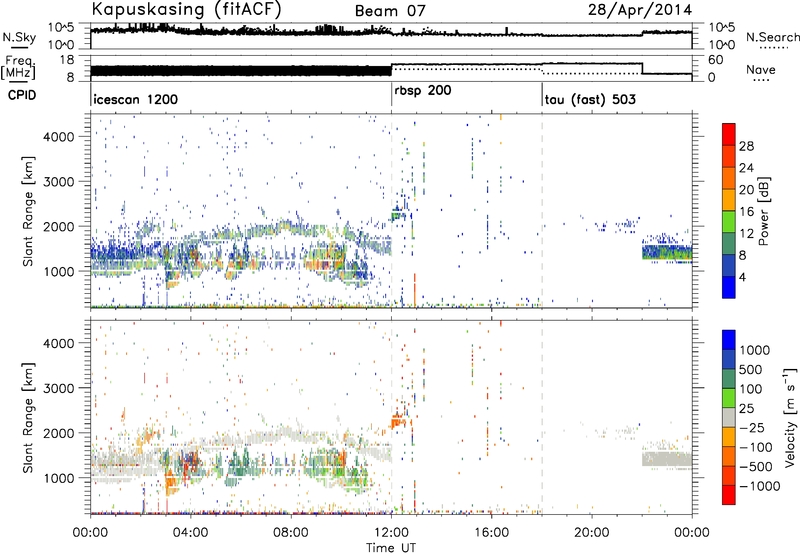Click the '1000' tick on the Velocity colorbar
Image resolution: width=800 pixels, height=554 pixels.
coord(754,350)
